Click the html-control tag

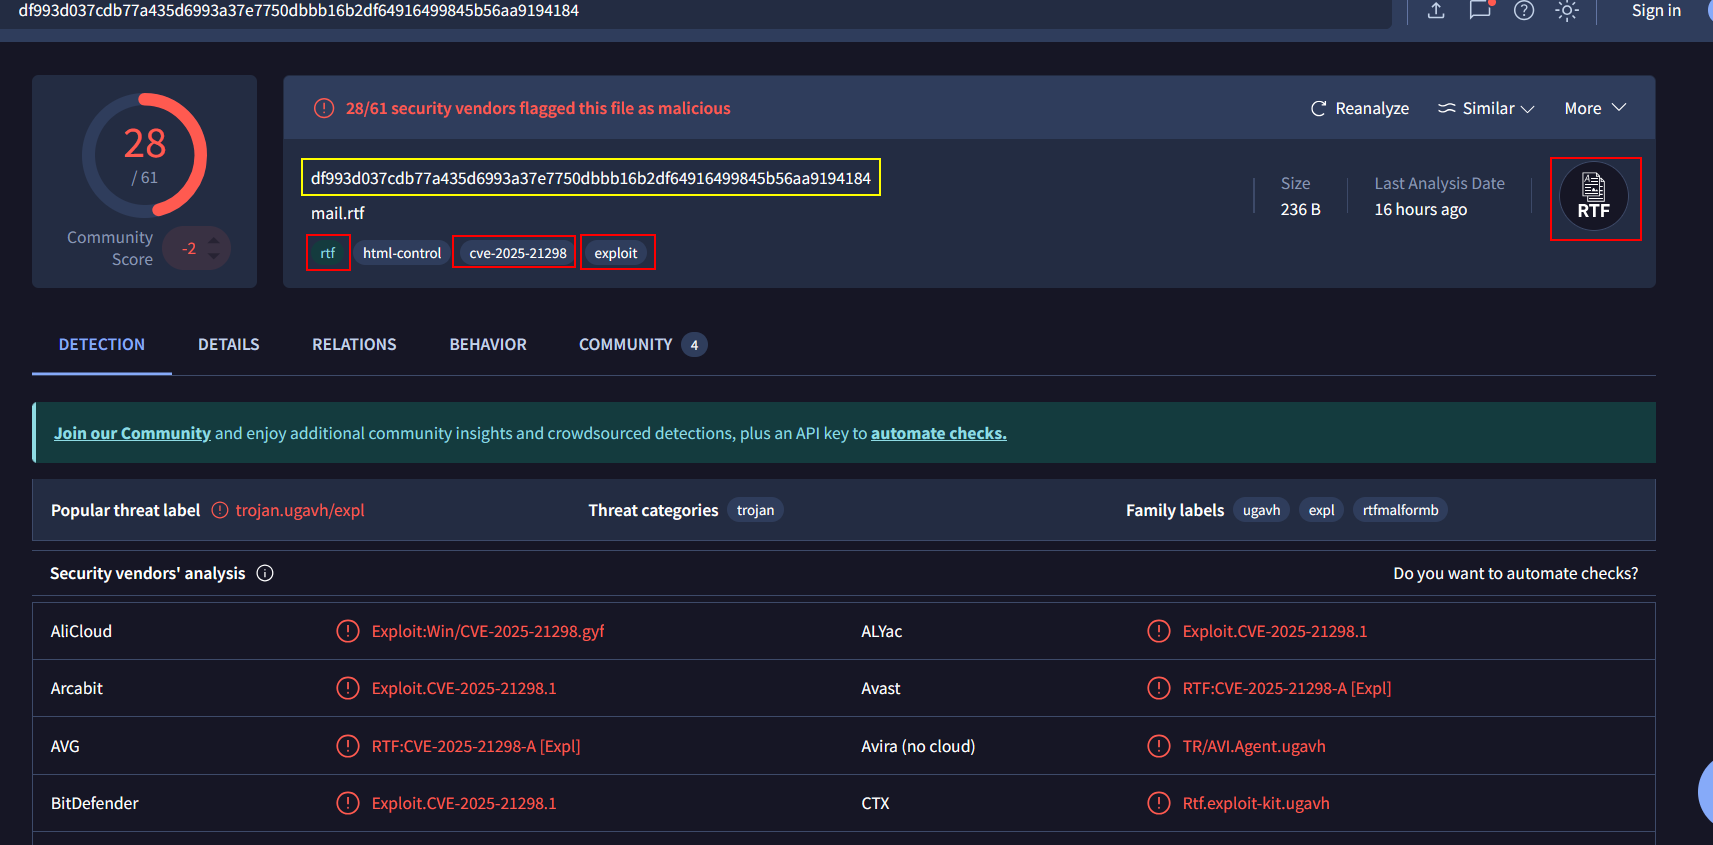402,253
